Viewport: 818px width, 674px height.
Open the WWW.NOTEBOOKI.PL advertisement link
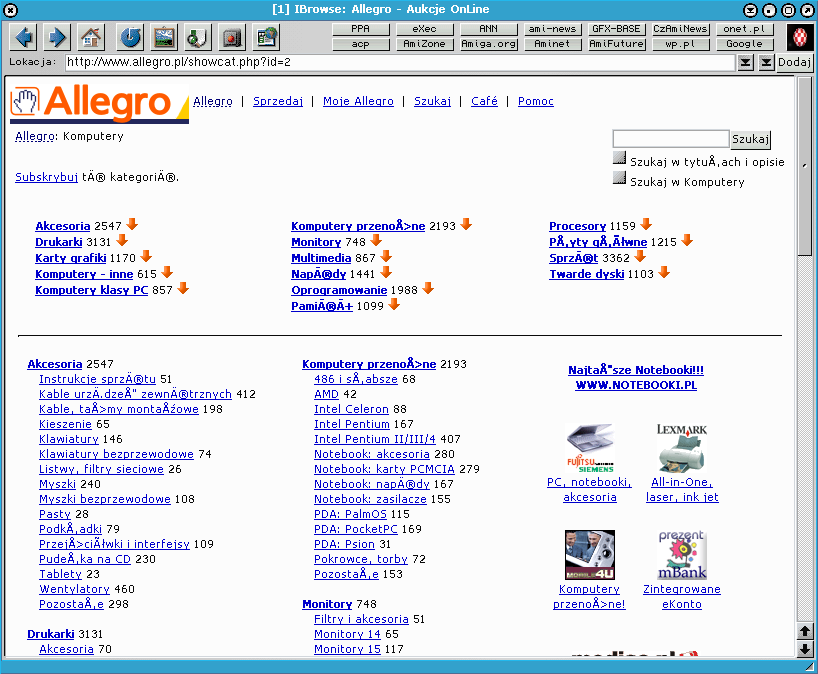coord(636,385)
